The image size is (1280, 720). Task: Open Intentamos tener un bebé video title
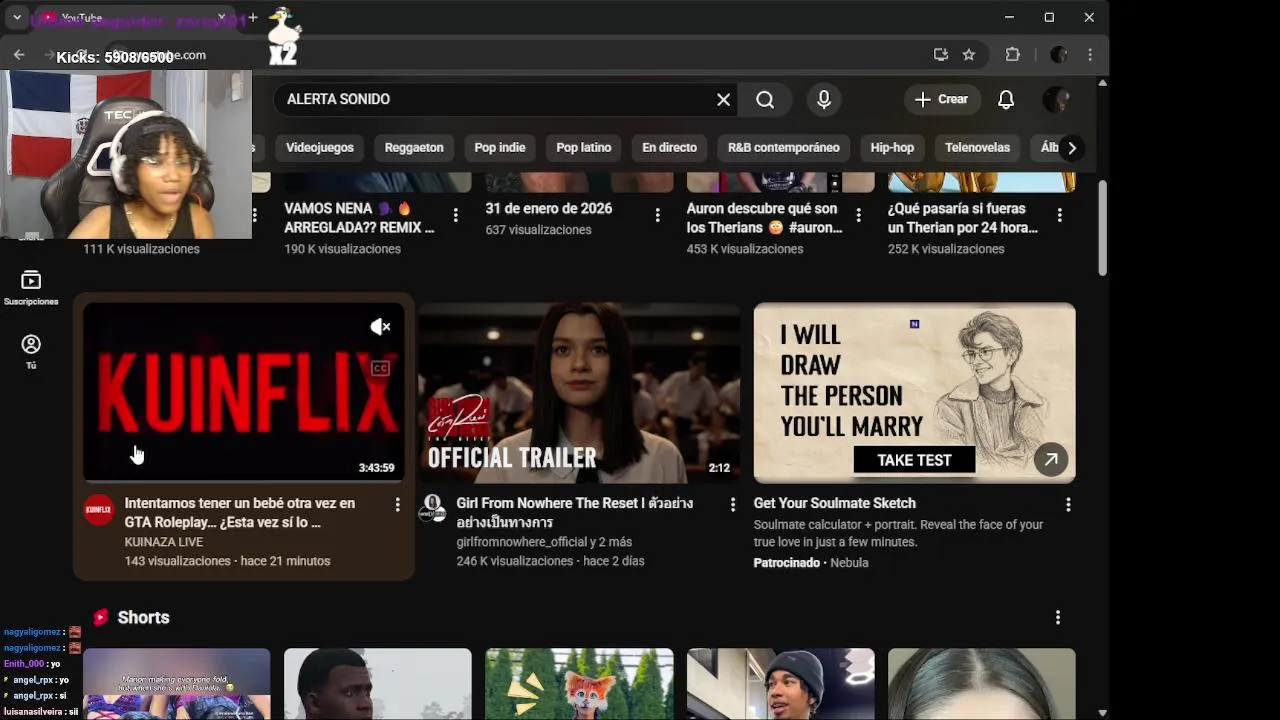[x=240, y=513]
